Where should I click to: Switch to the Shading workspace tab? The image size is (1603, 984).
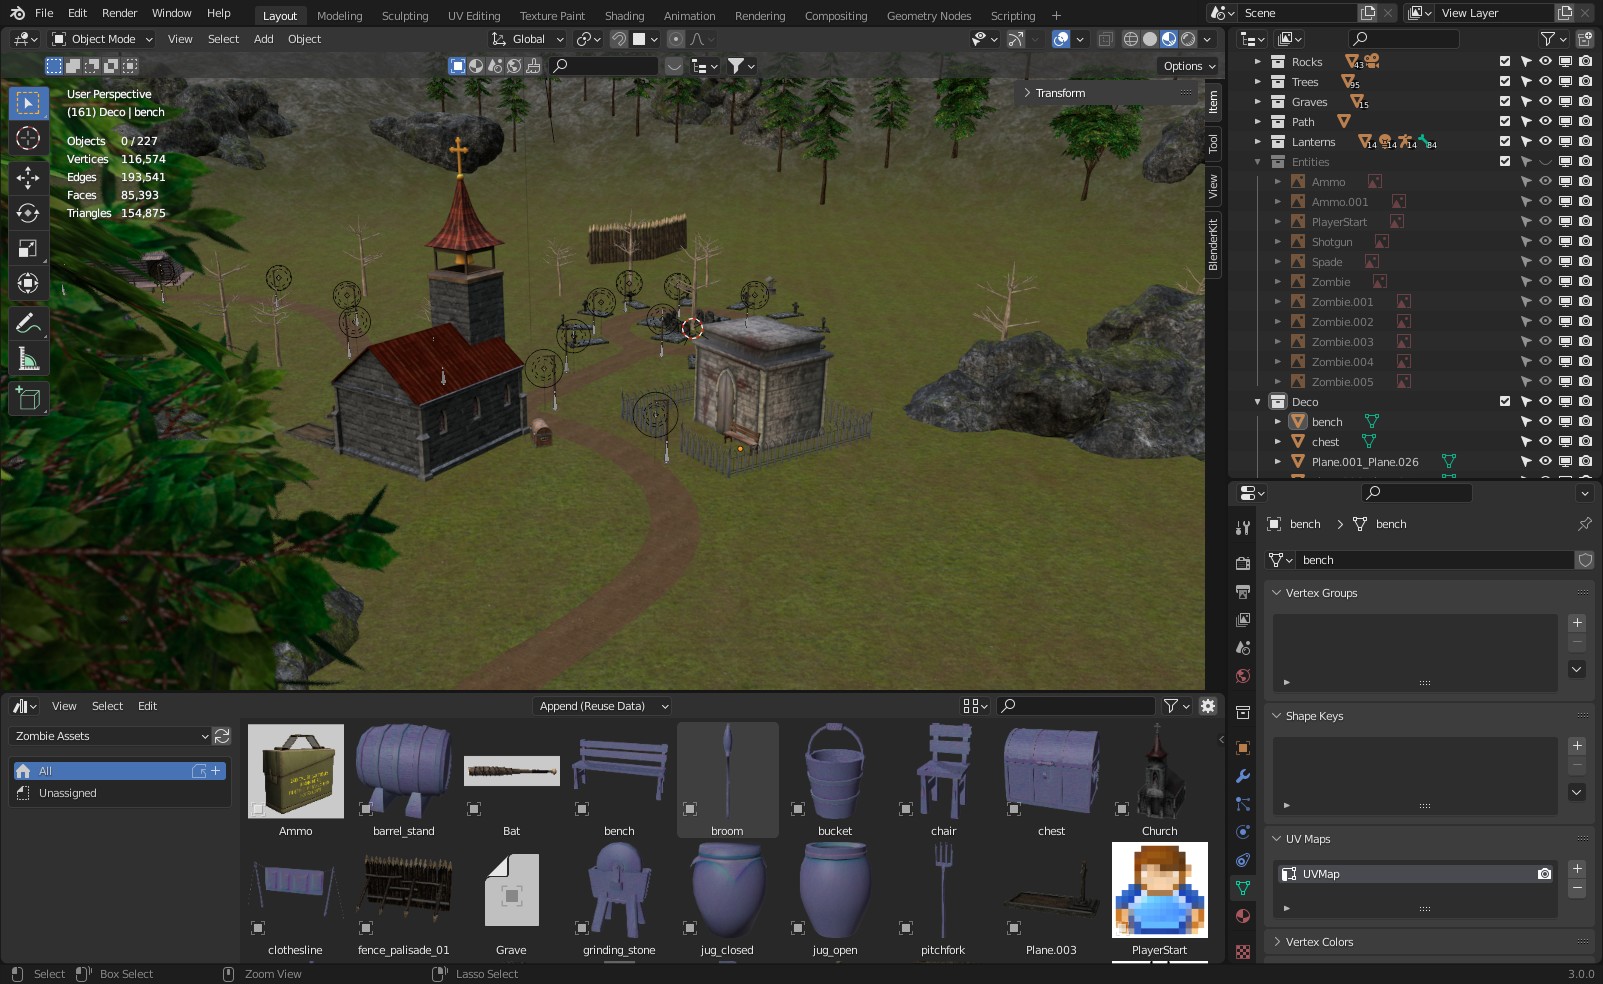(624, 16)
